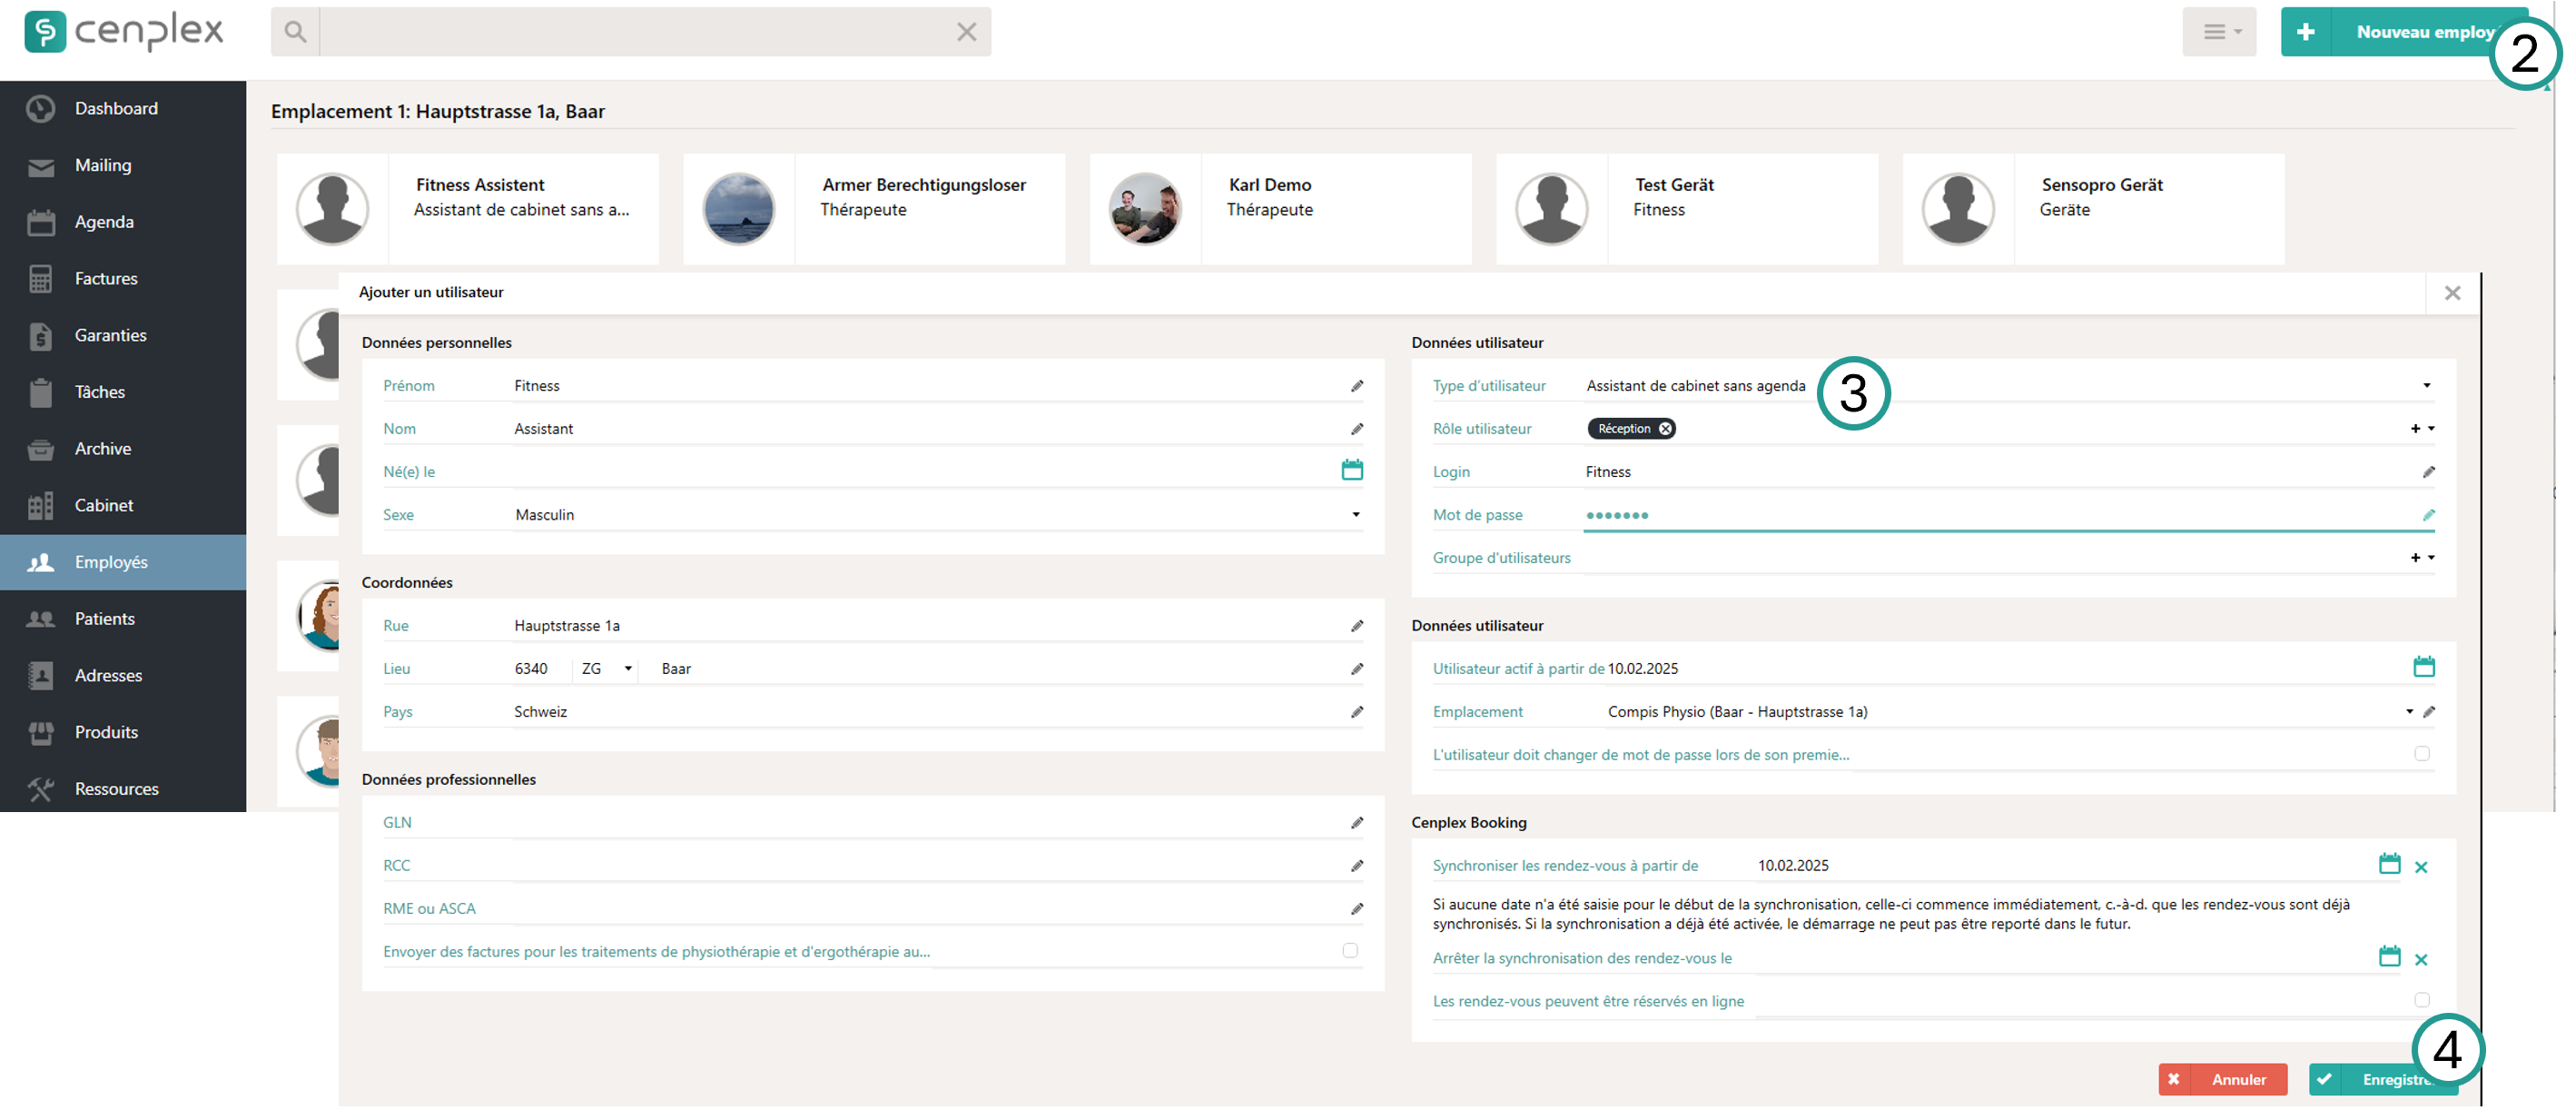The height and width of the screenshot is (1120, 2576).
Task: Click the Factures calculator icon
Action: click(x=42, y=278)
